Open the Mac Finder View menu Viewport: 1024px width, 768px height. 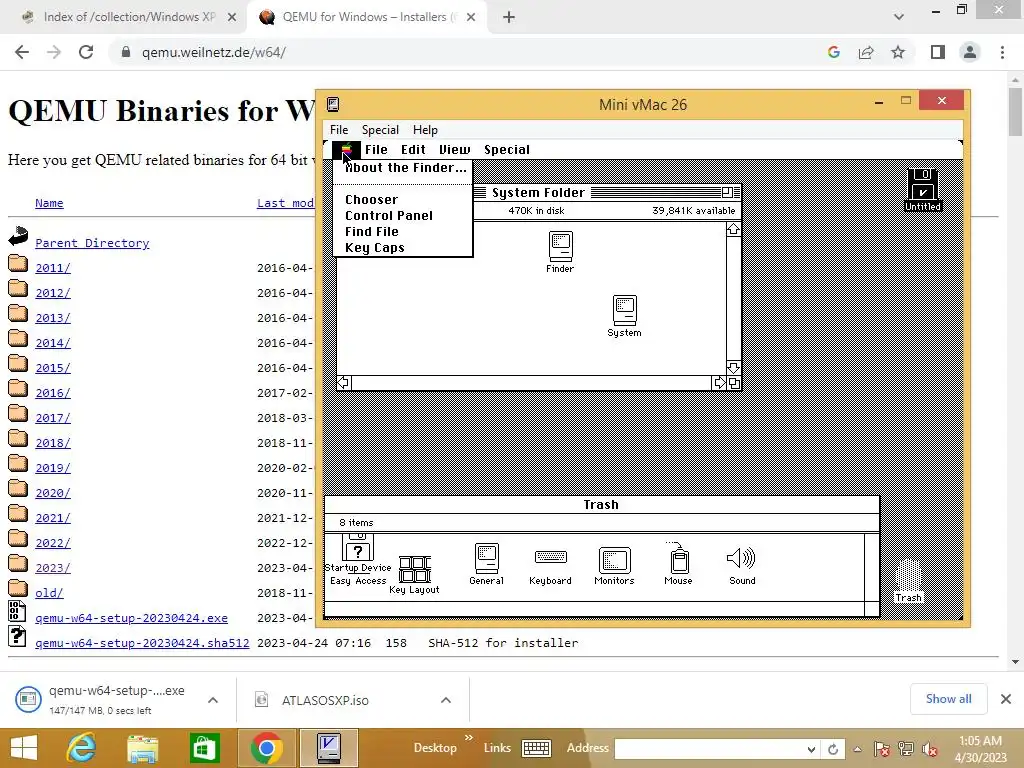tap(455, 150)
